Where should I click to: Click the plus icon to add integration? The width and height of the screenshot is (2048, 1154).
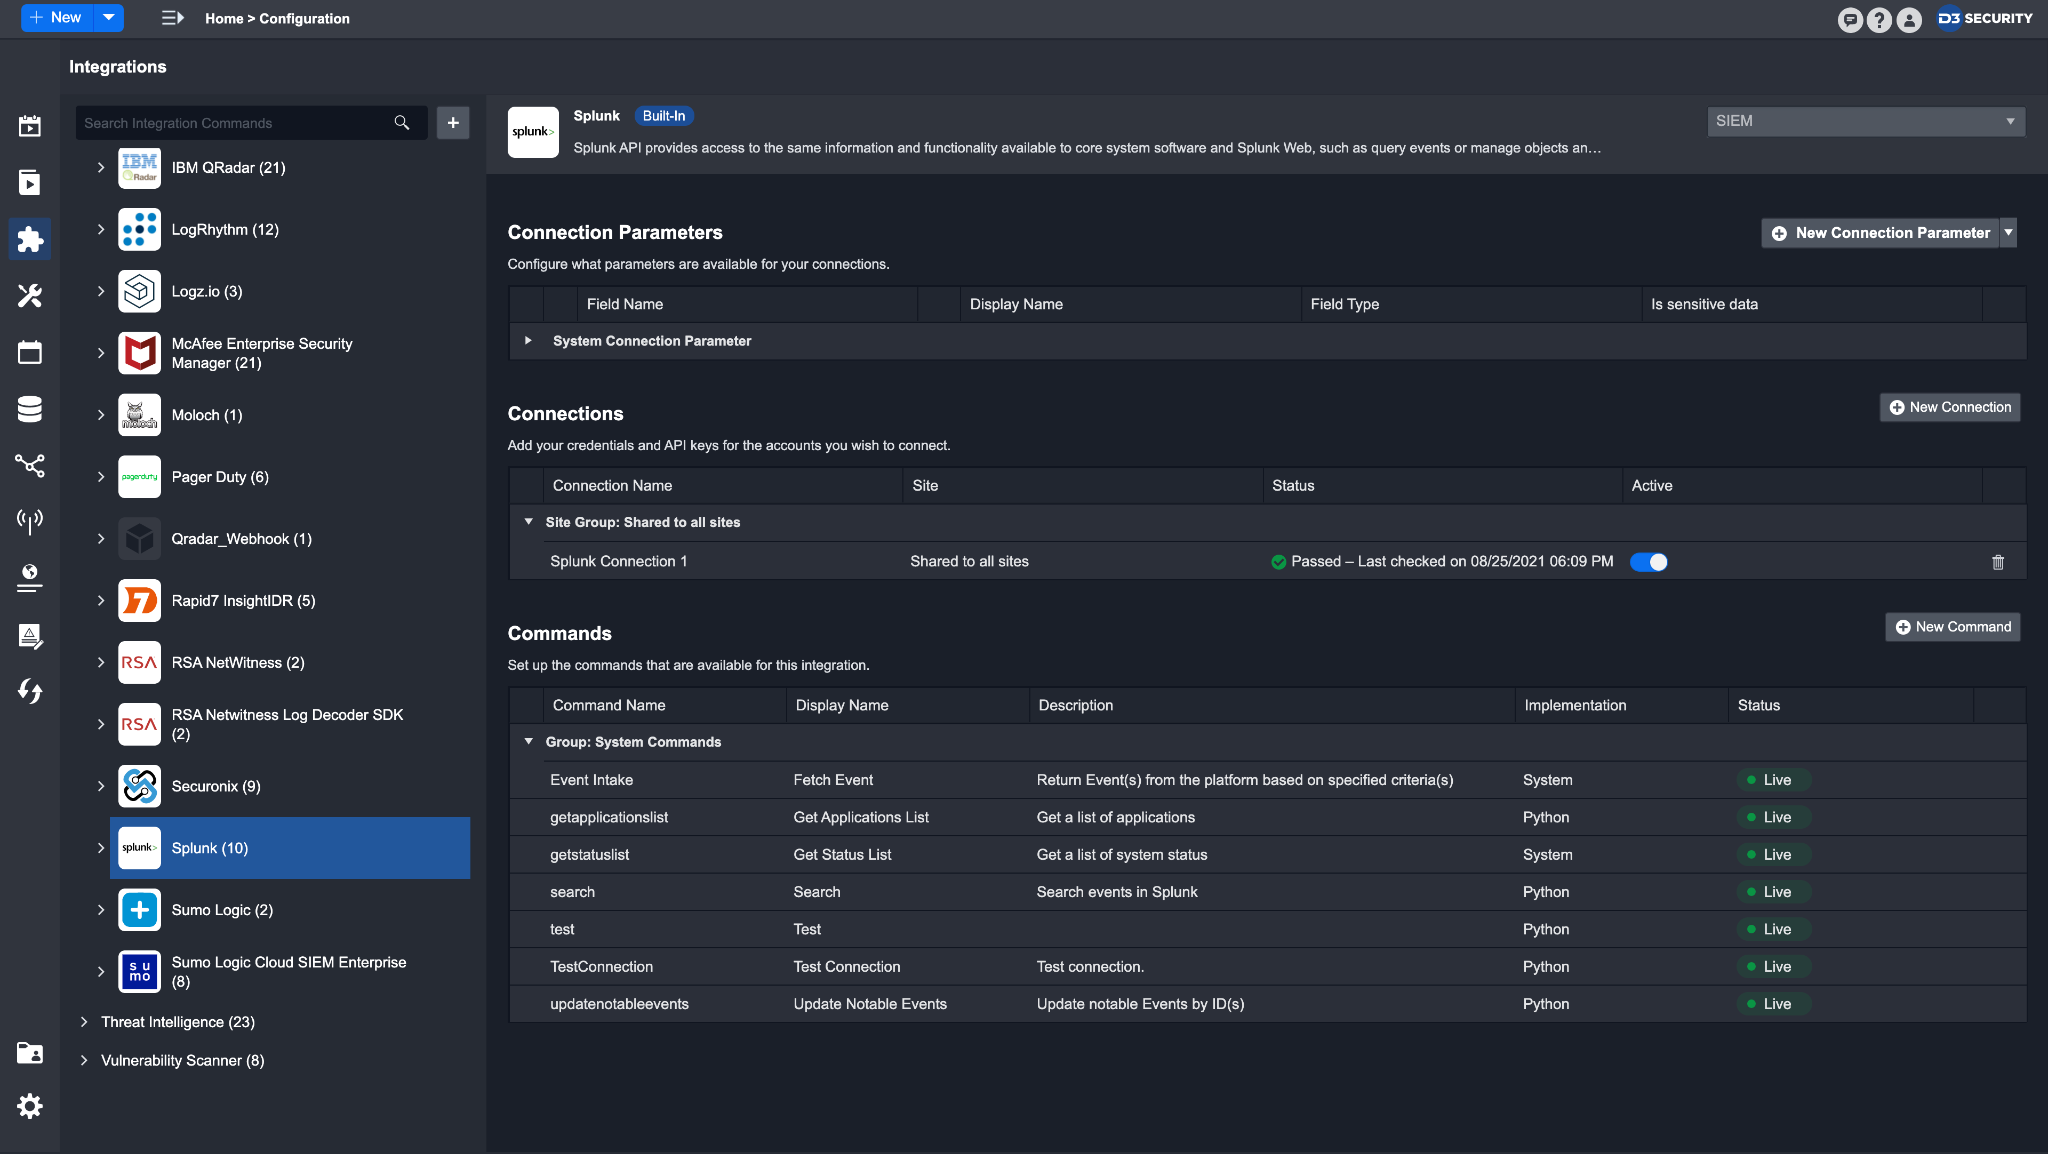(x=453, y=123)
